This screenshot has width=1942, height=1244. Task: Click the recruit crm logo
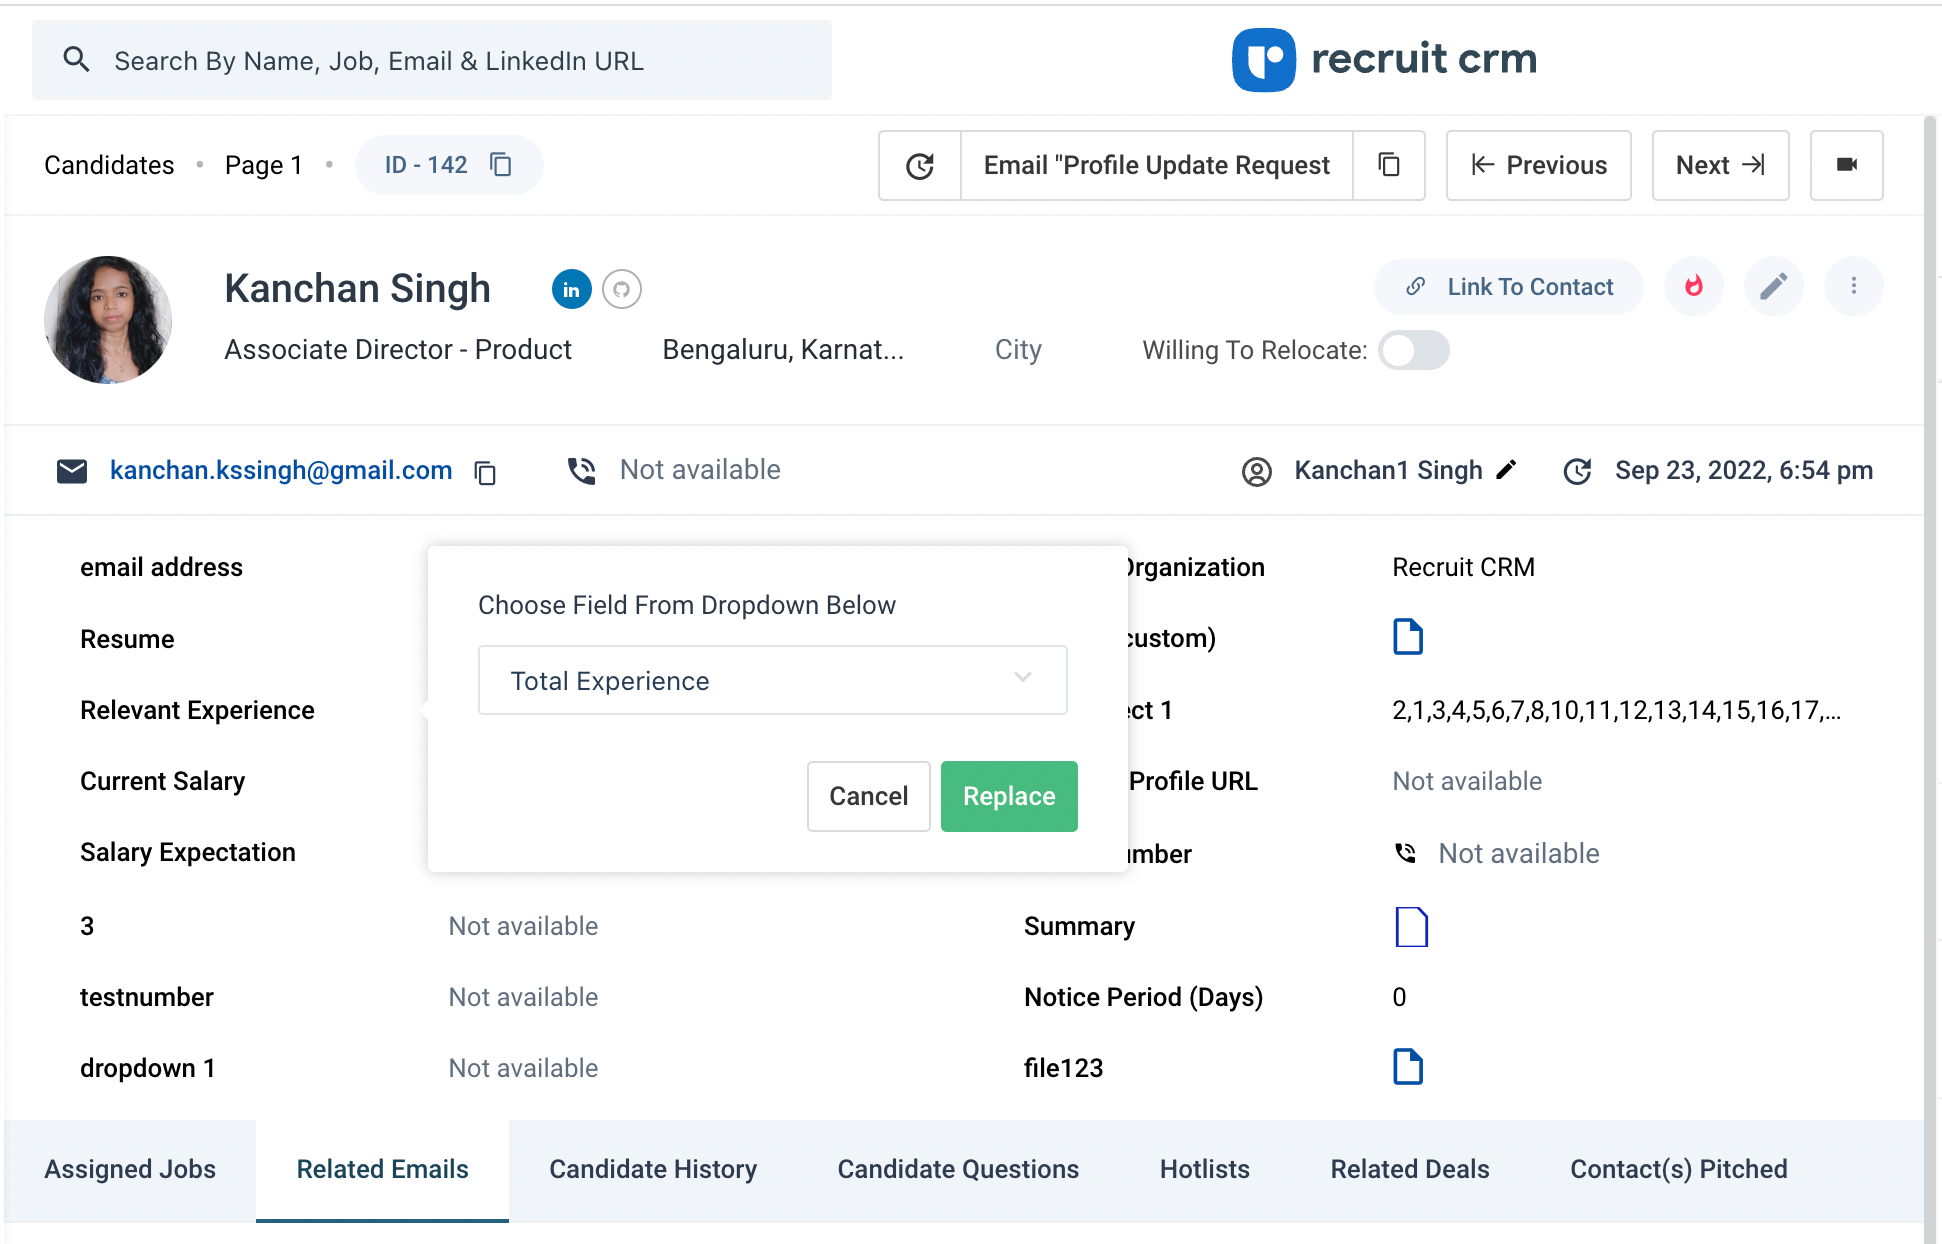[1384, 60]
